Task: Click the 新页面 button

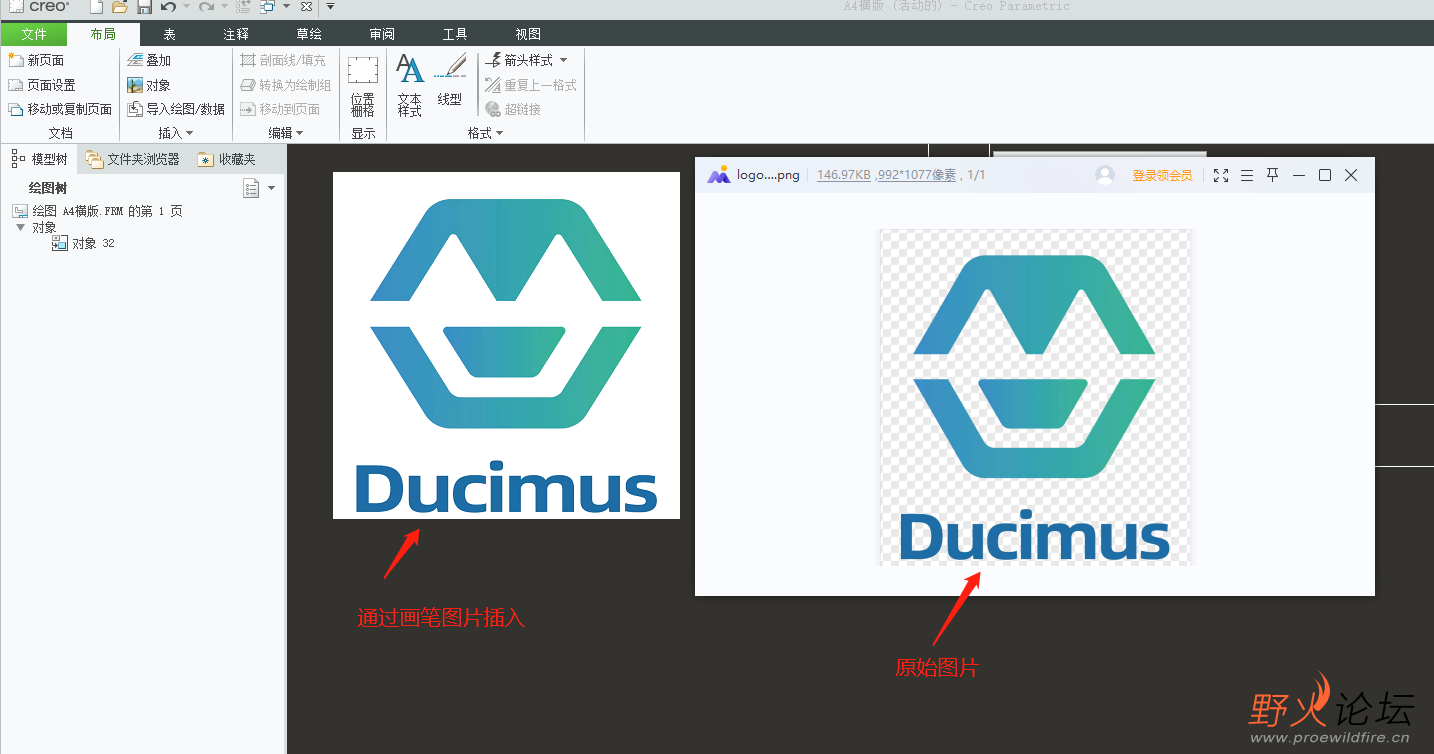Action: pyautogui.click(x=36, y=60)
